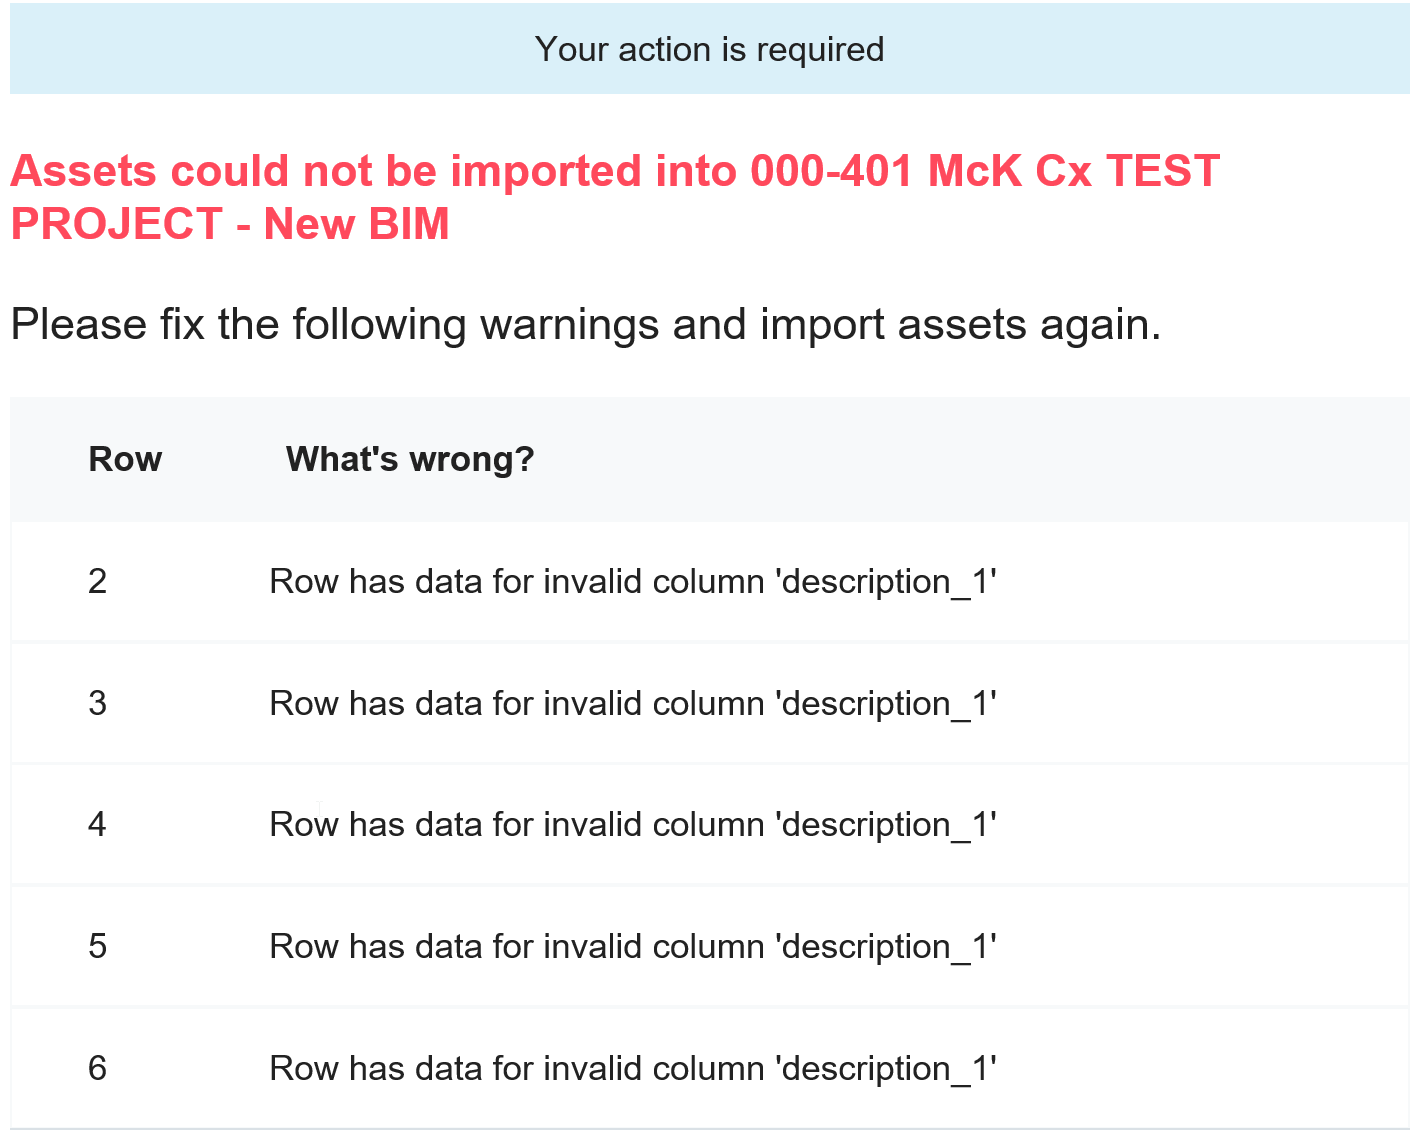This screenshot has height=1133, width=1420.
Task: Select the 'What's wrong?' column header
Action: click(410, 459)
